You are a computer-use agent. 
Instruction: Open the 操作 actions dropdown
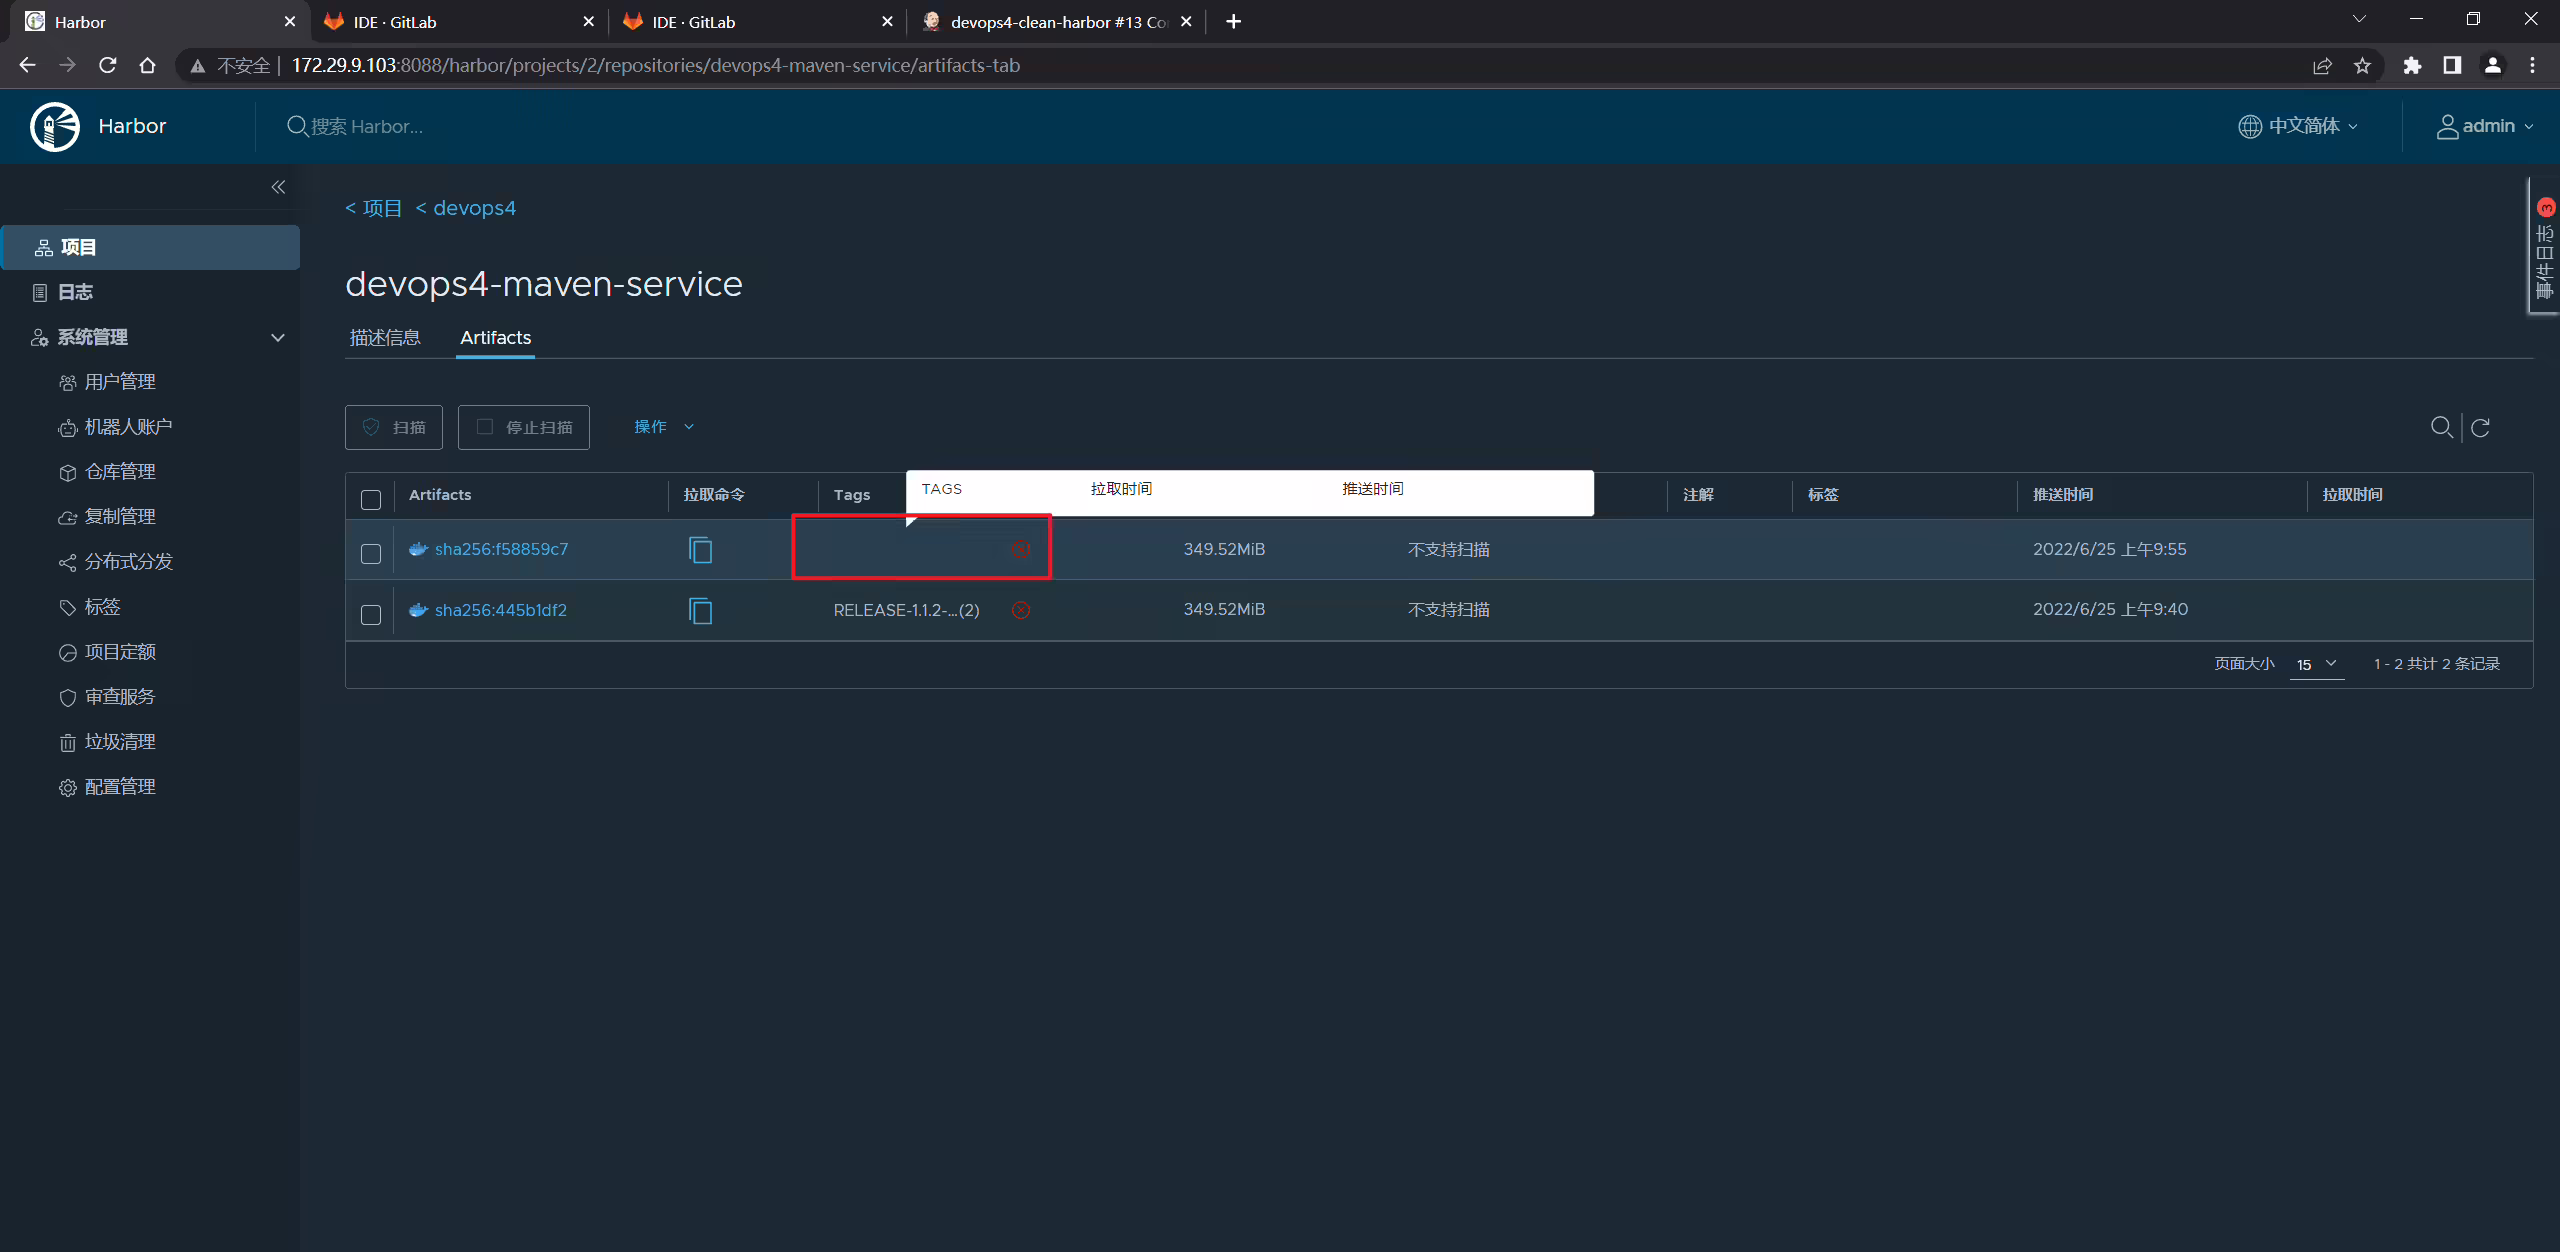point(664,427)
